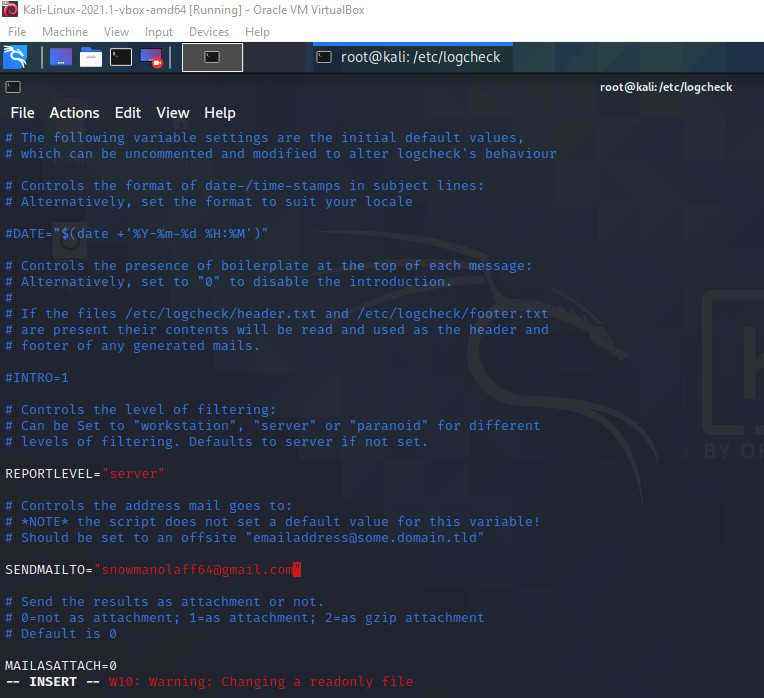
Task: Click the -- INSERT -- mode indicator
Action: coord(53,681)
